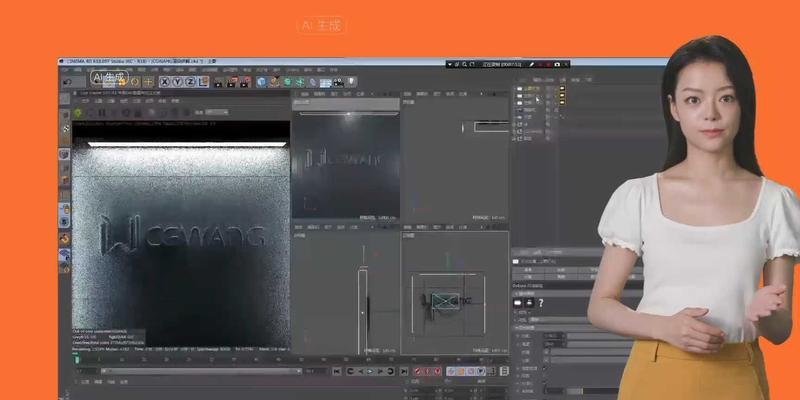
Task: Open the render settings clapboard icon
Action: (245, 82)
